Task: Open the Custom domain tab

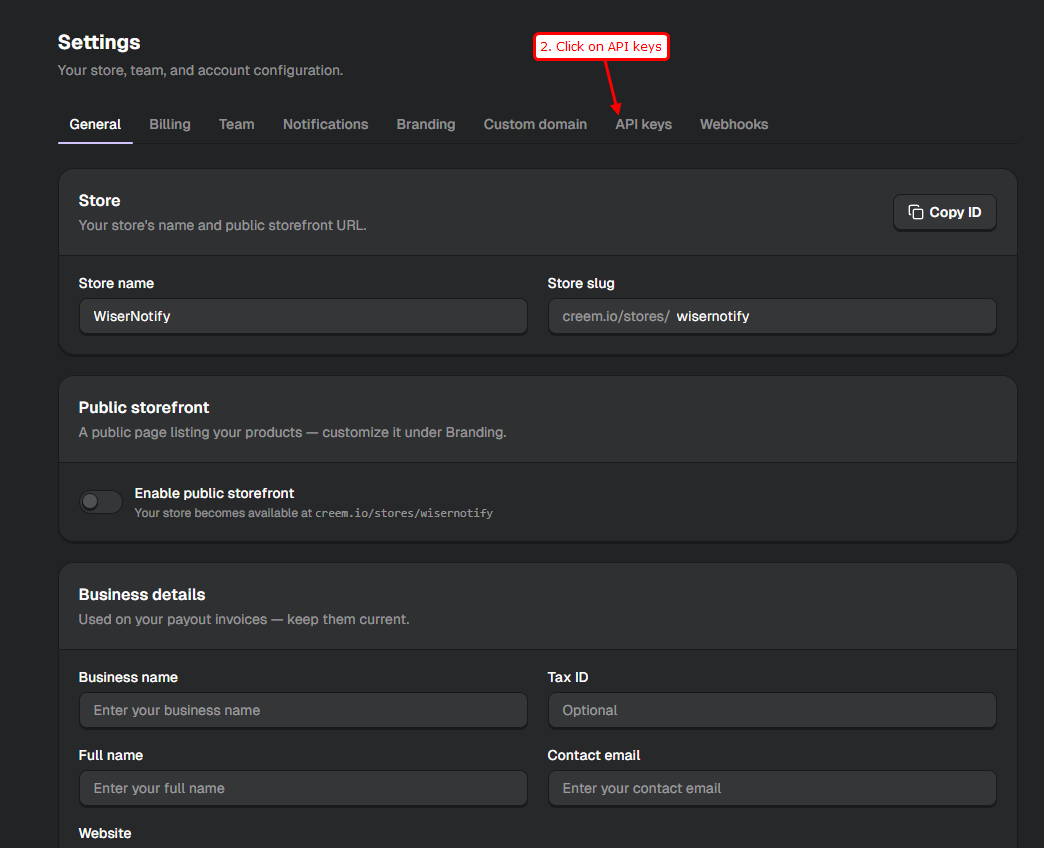Action: coord(535,124)
